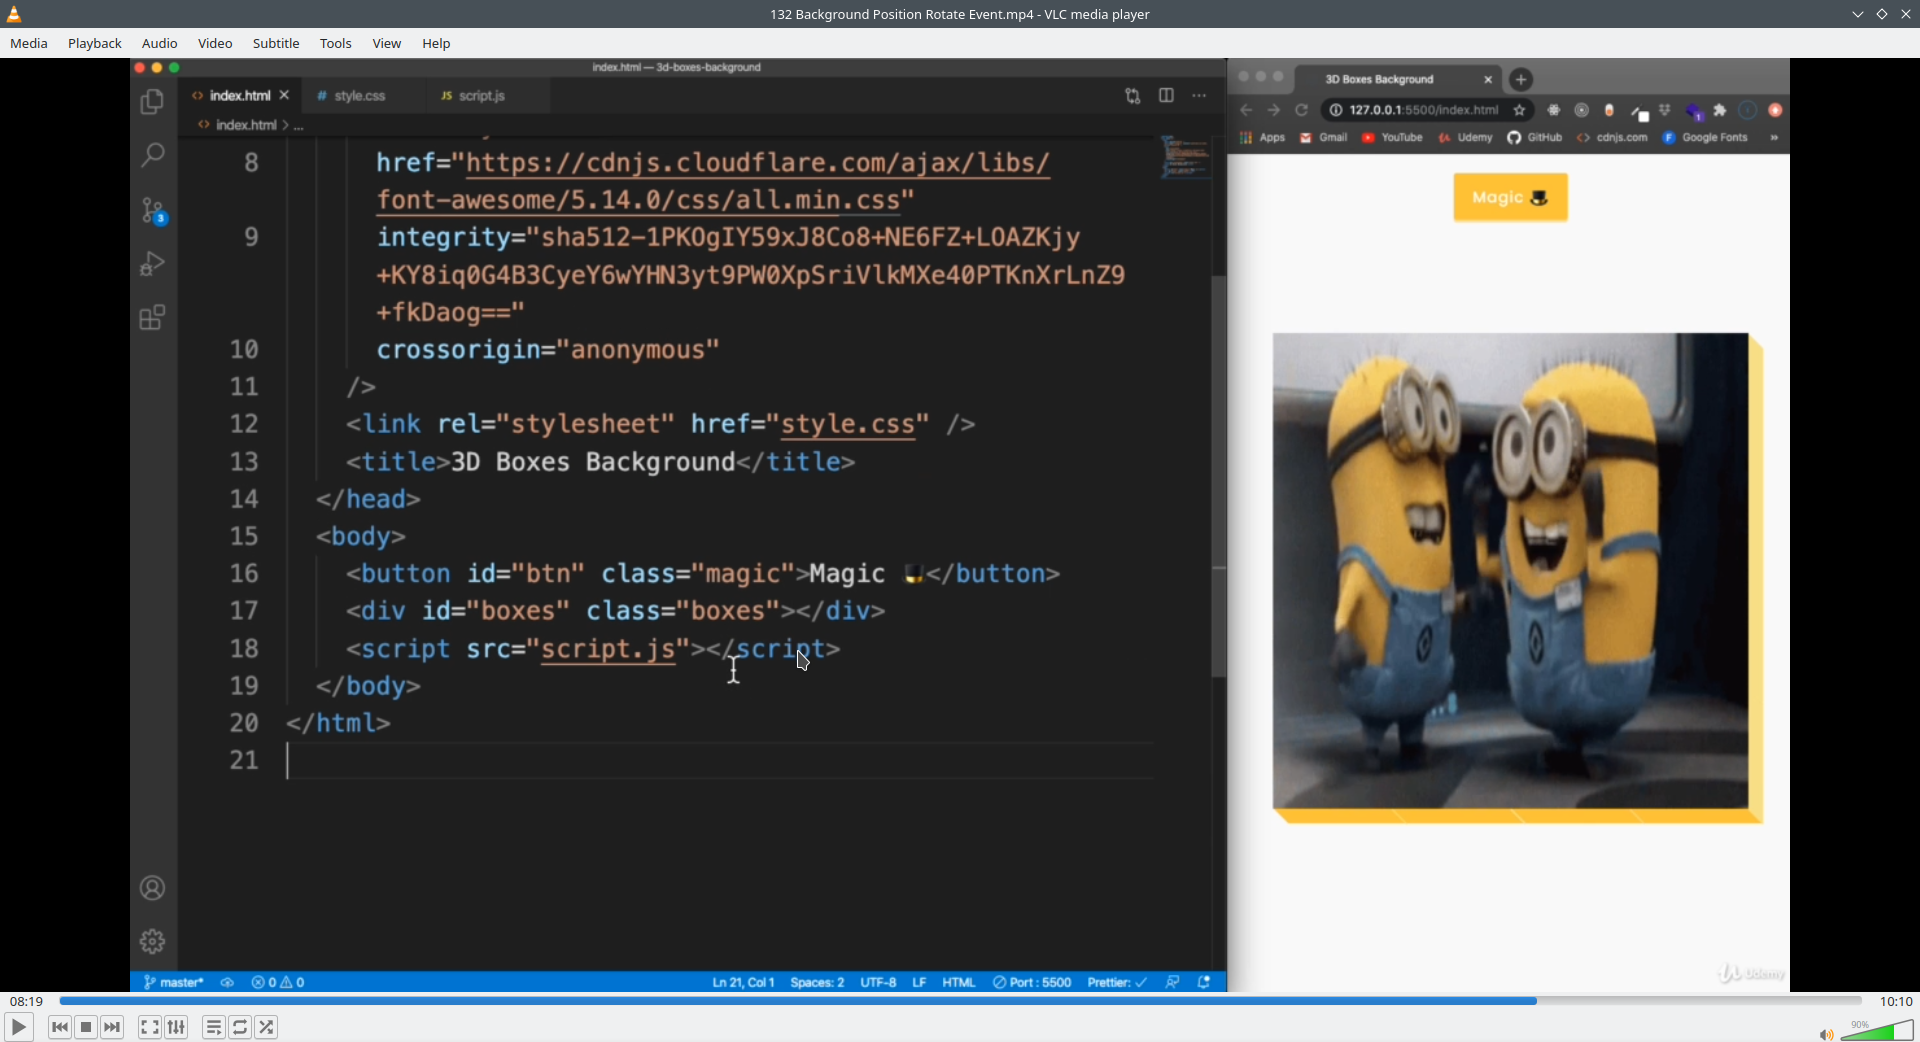Click the Open Changes icon in editor toolbar
Image resolution: width=1920 pixels, height=1042 pixels.
[1133, 96]
